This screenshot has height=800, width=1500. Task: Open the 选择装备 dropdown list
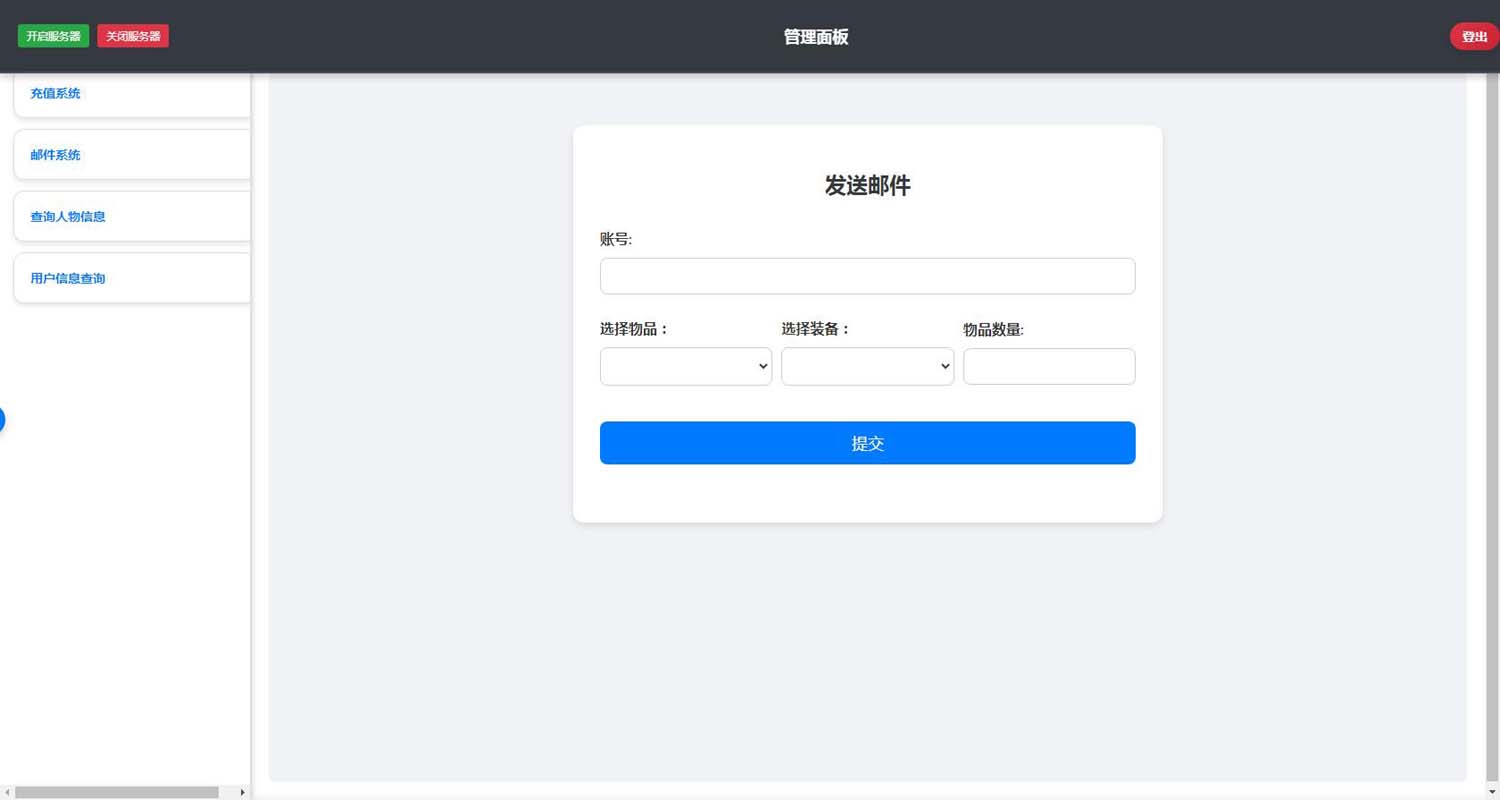[x=867, y=366]
